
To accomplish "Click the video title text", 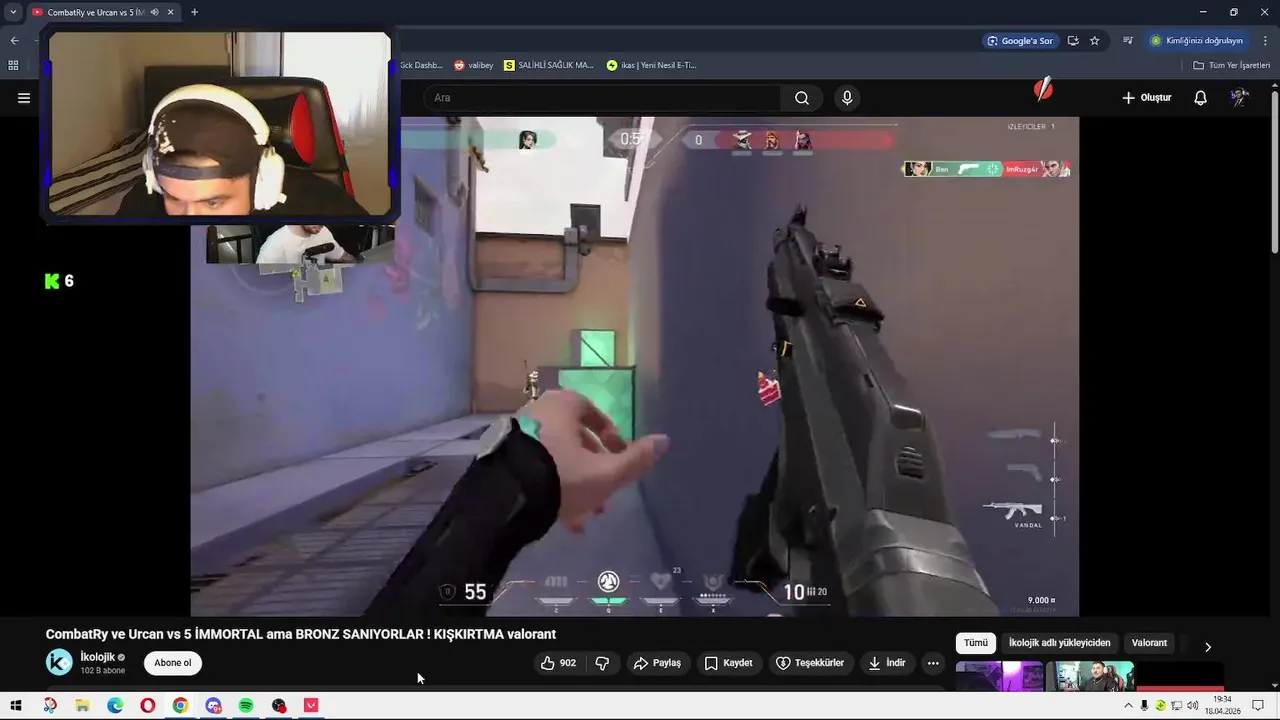I will click(x=301, y=634).
